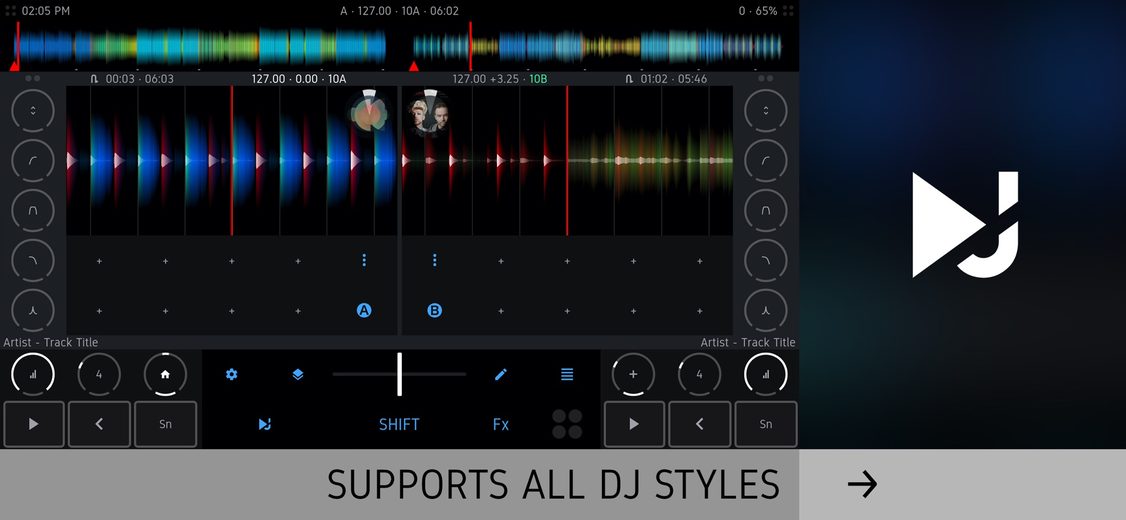1126x520 pixels.
Task: Add last hot cue on deck B top row
Action: 699,261
